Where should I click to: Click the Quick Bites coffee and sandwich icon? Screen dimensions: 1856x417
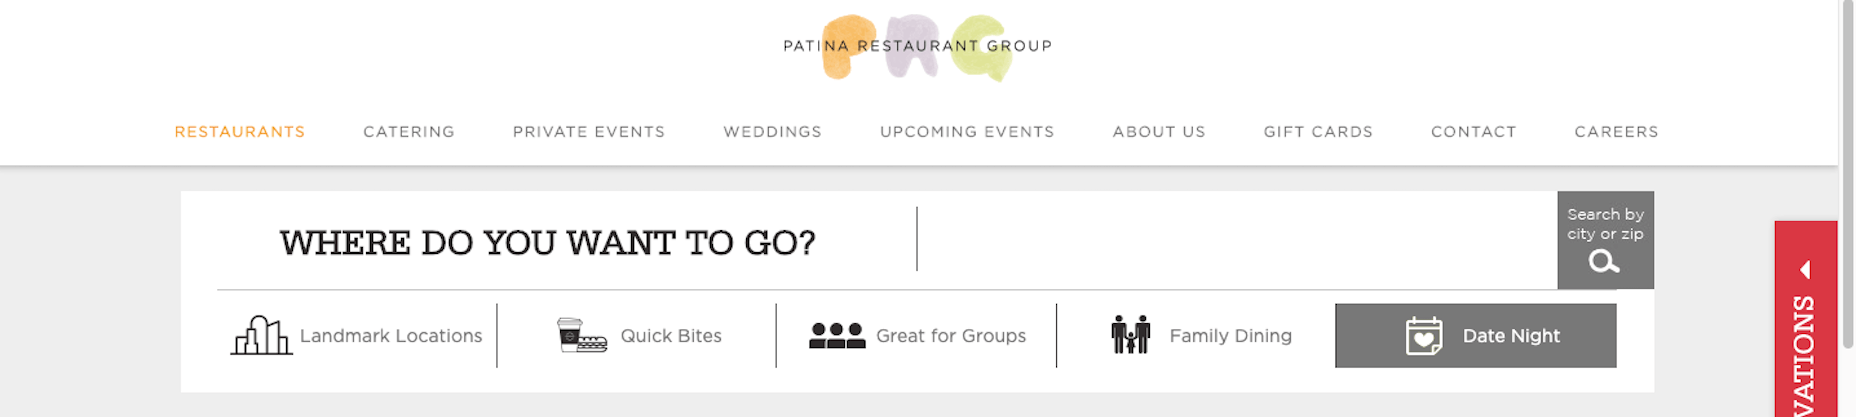[582, 336]
